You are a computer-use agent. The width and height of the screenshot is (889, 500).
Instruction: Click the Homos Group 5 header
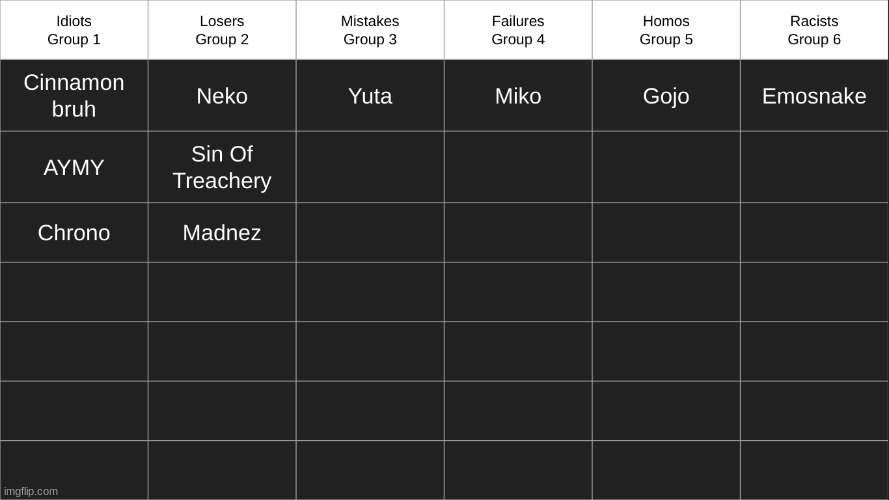666,30
